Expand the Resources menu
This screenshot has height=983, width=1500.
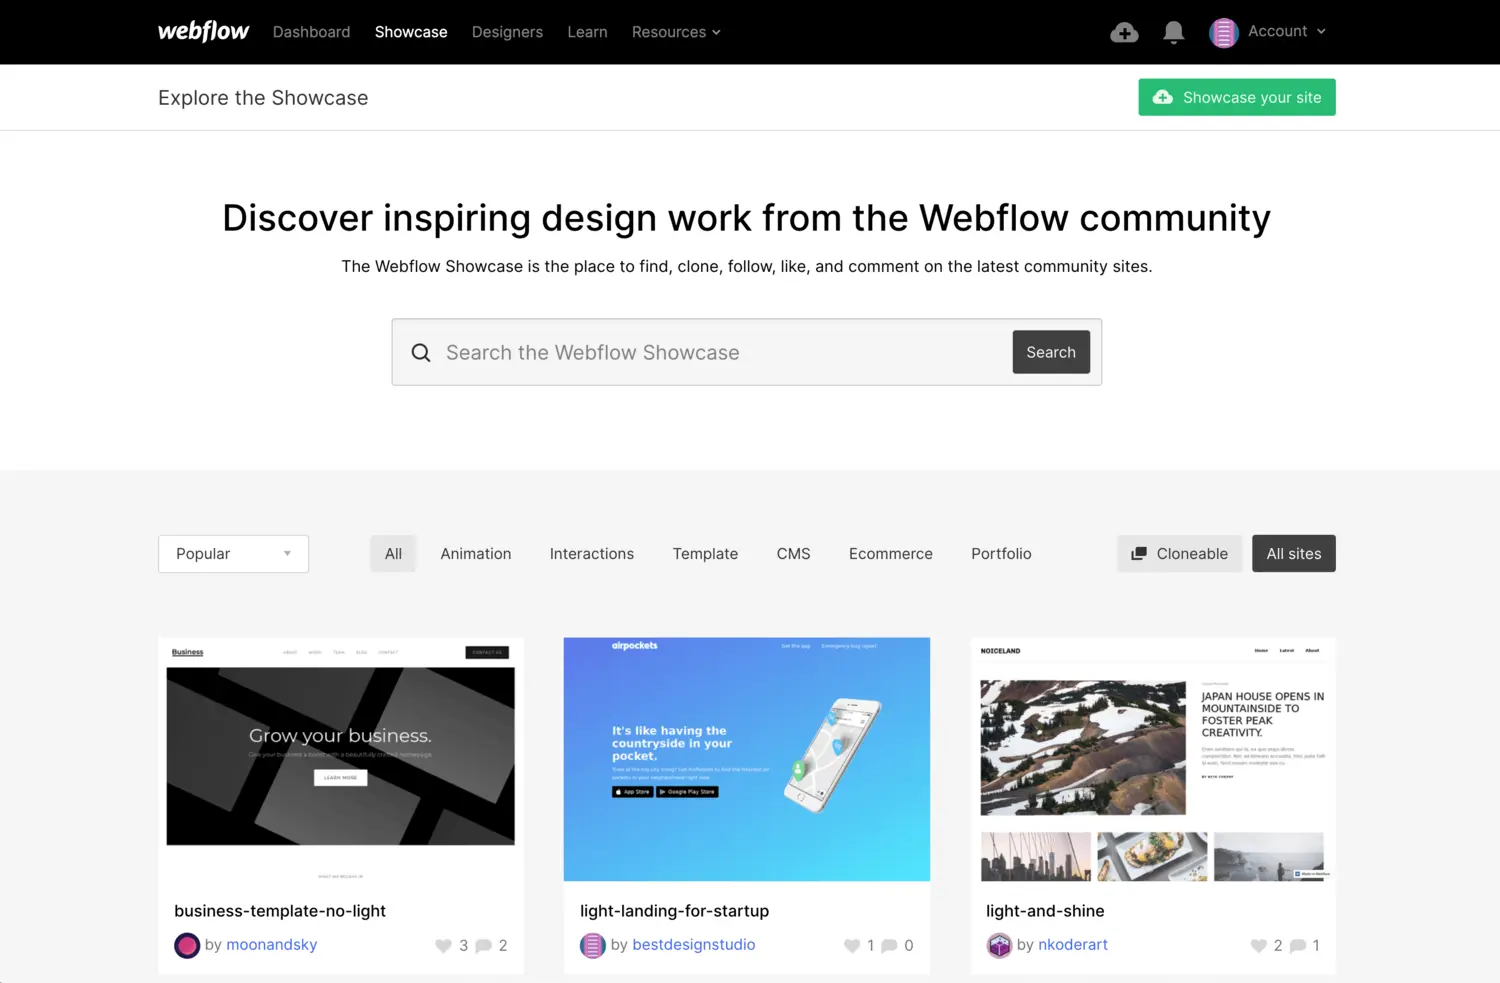pyautogui.click(x=676, y=32)
